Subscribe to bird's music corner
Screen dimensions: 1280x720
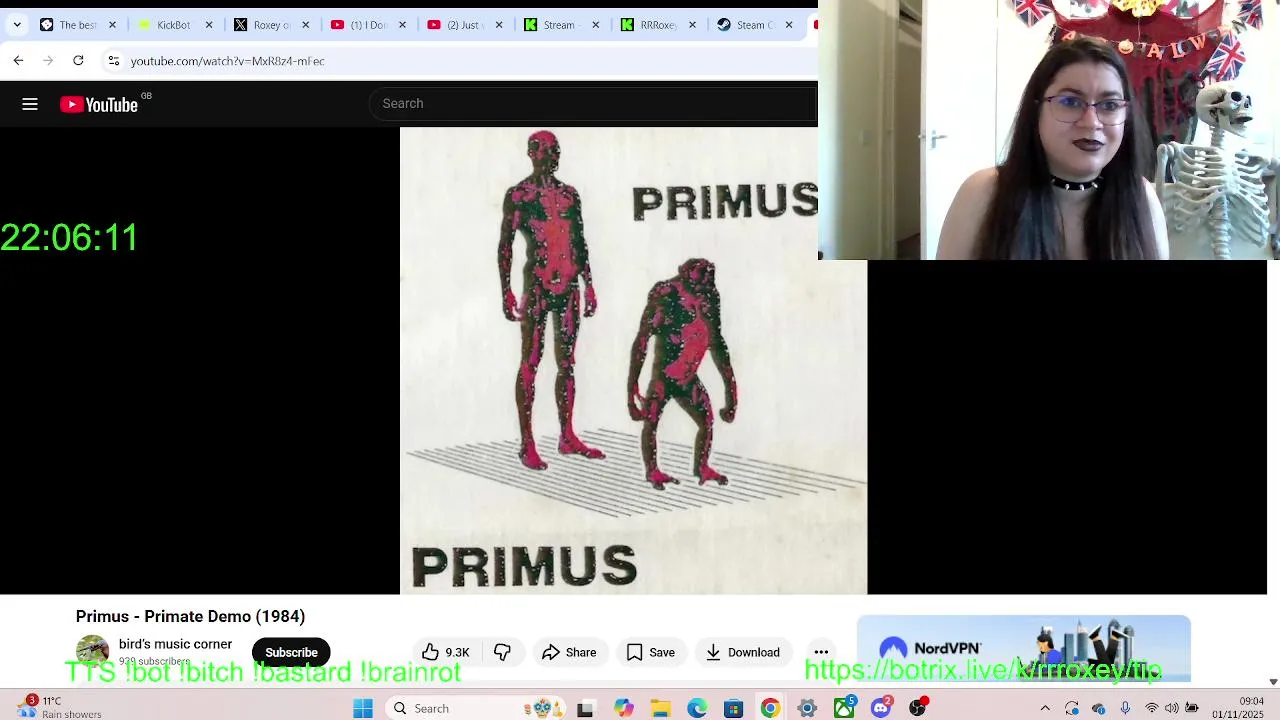point(291,652)
